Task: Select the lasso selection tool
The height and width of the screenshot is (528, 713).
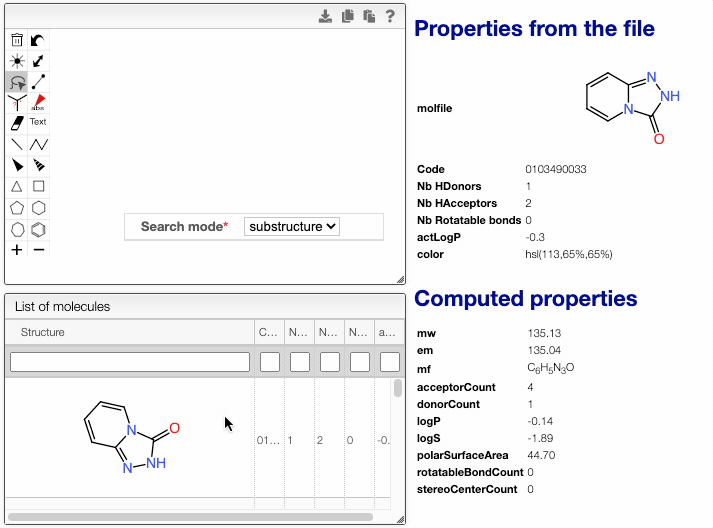Action: (17, 82)
